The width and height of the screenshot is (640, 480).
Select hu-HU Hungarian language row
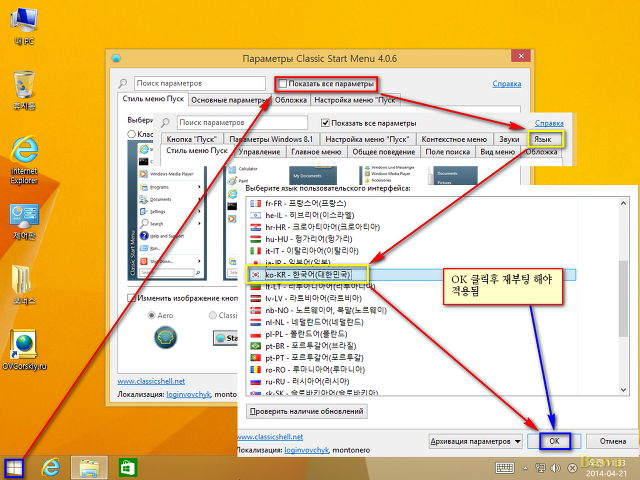[x=411, y=239]
